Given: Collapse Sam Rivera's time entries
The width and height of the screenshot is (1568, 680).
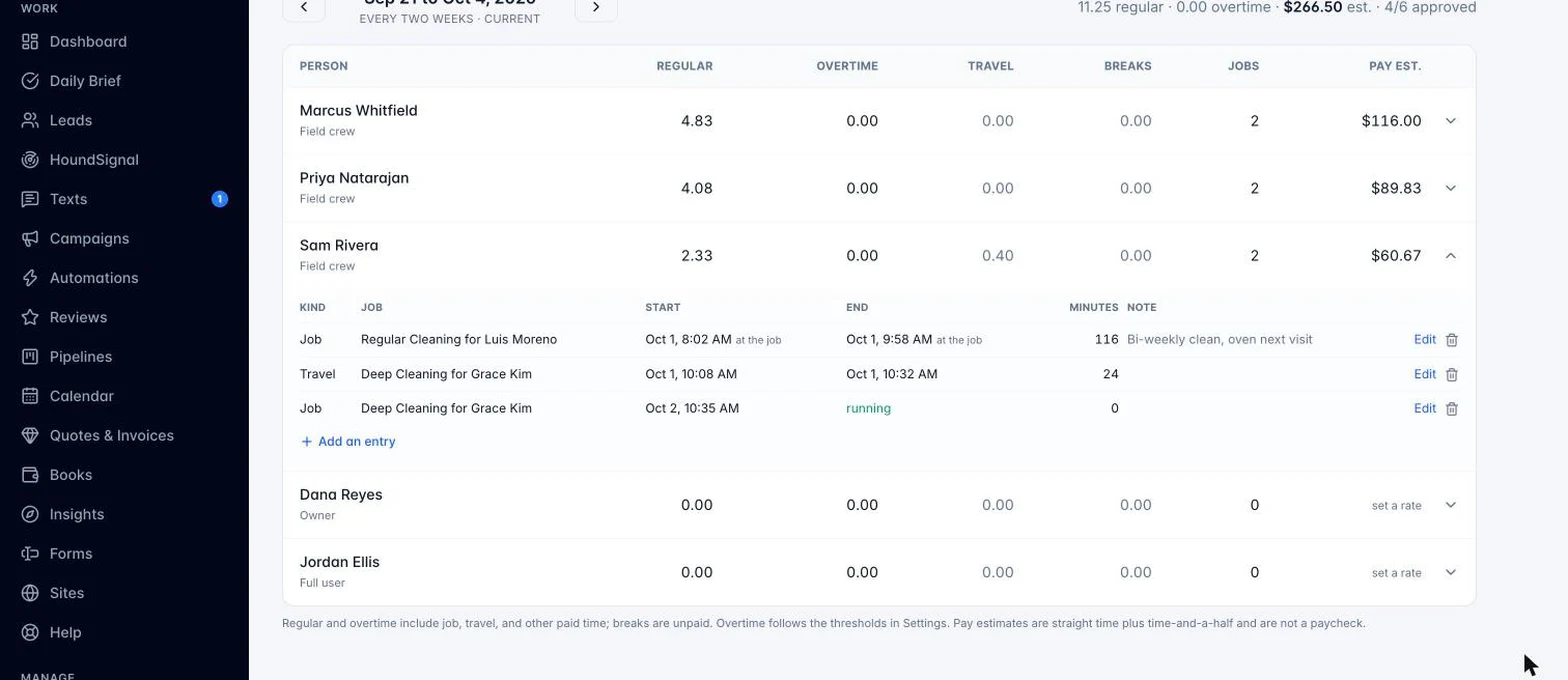Looking at the screenshot, I should [1451, 256].
